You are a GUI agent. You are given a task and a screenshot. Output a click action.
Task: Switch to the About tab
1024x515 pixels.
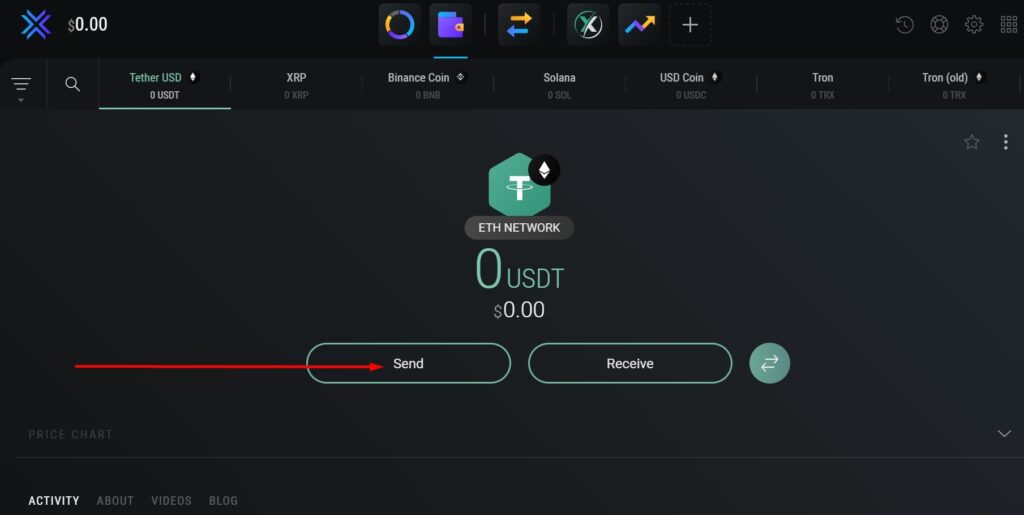(x=115, y=500)
